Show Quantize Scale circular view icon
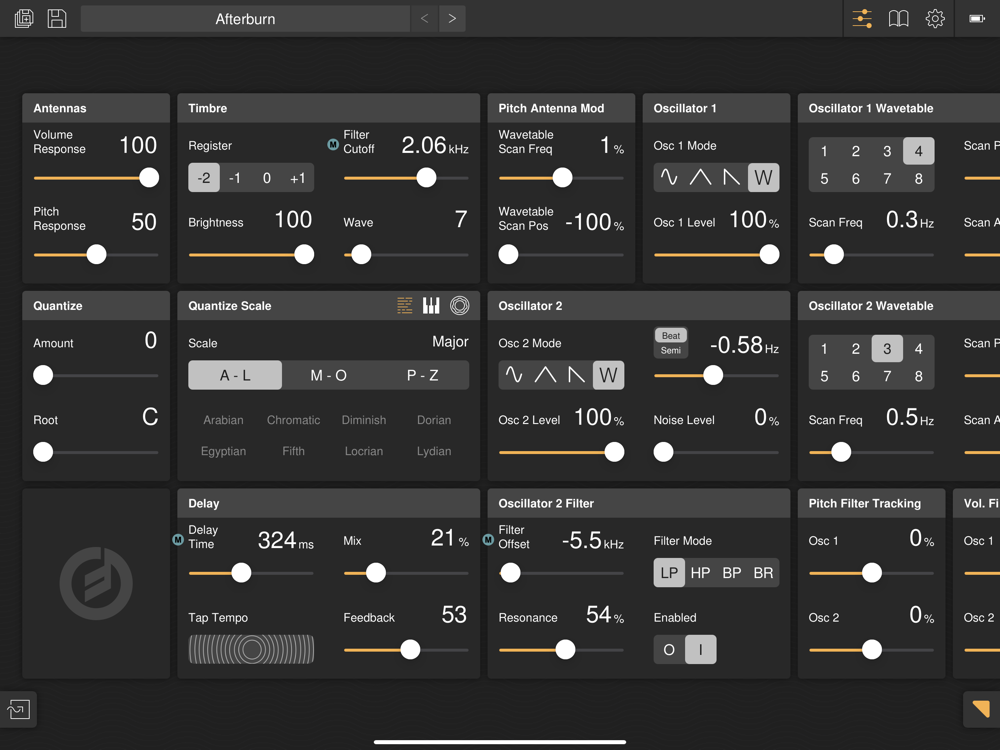1000x750 pixels. 459,305
